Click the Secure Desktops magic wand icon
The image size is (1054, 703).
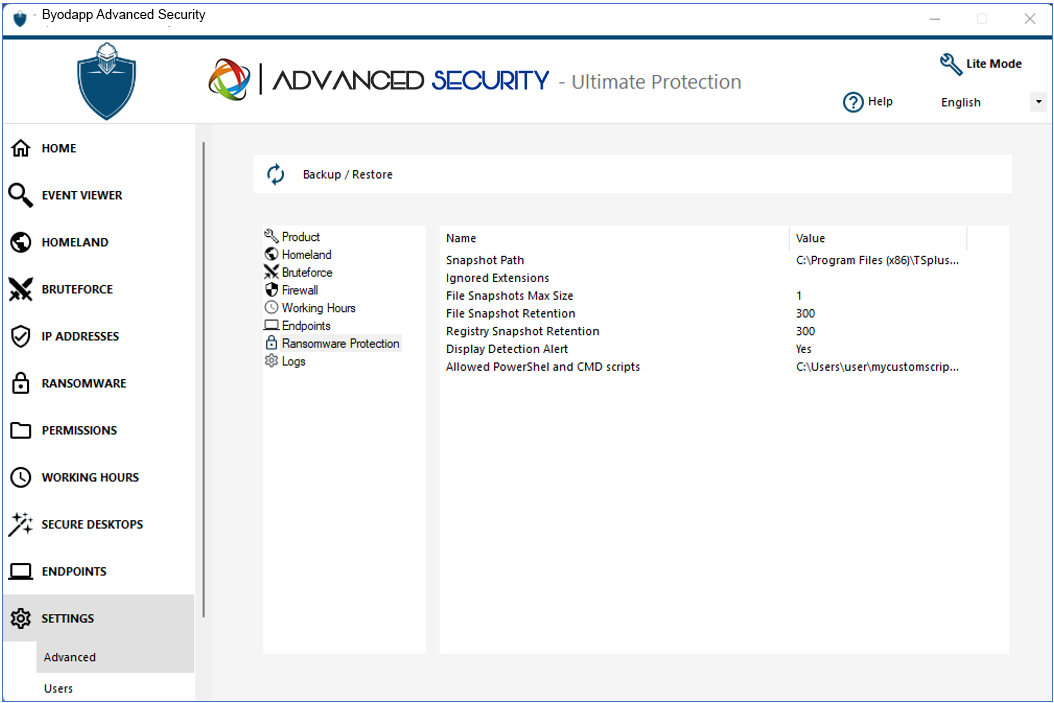pyautogui.click(x=20, y=524)
